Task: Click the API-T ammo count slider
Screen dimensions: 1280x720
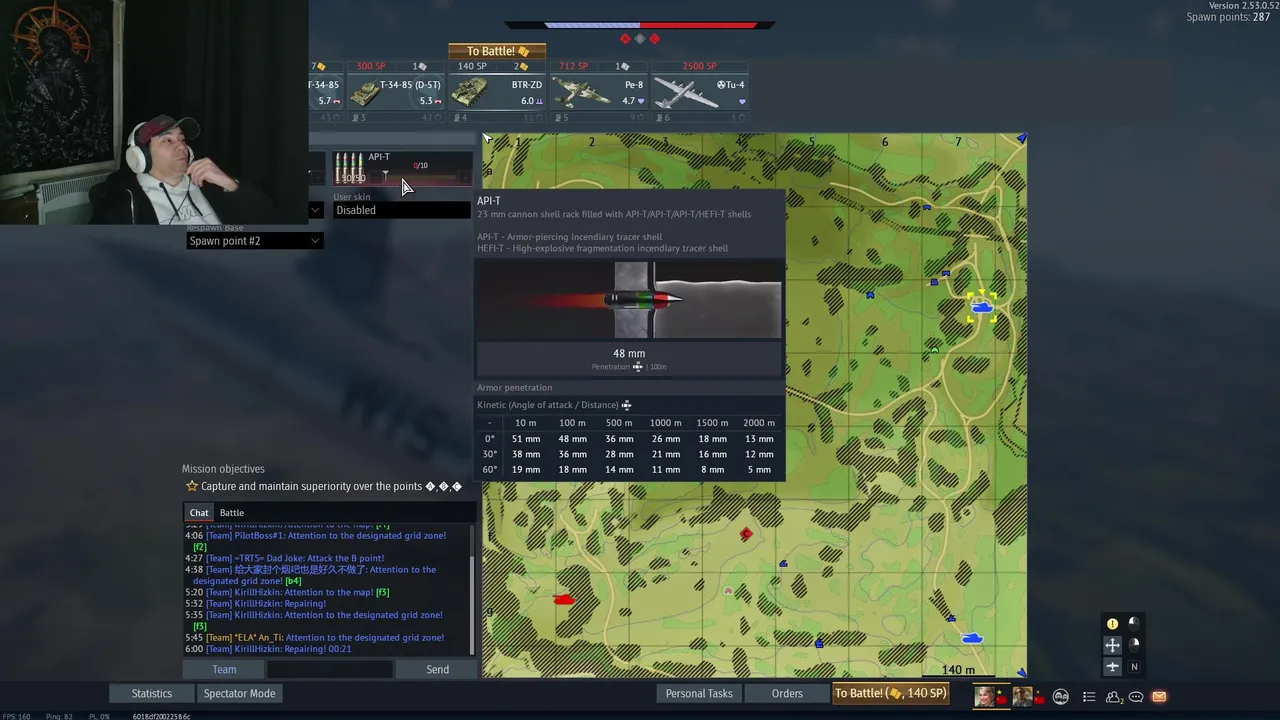Action: coord(418,178)
